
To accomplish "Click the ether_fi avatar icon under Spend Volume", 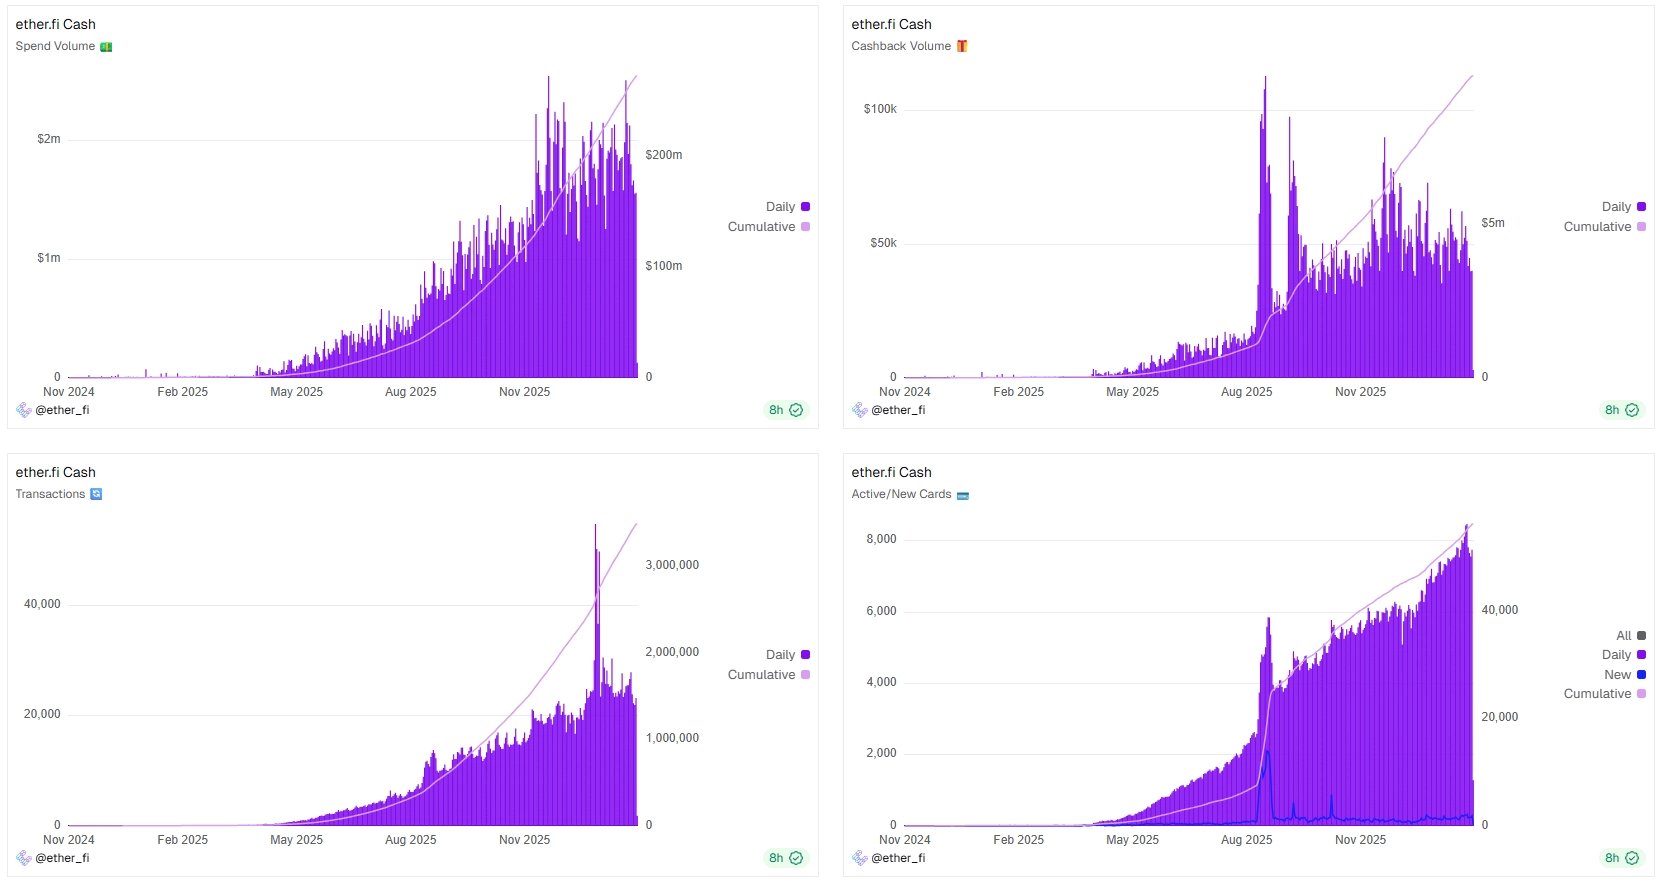I will (24, 410).
